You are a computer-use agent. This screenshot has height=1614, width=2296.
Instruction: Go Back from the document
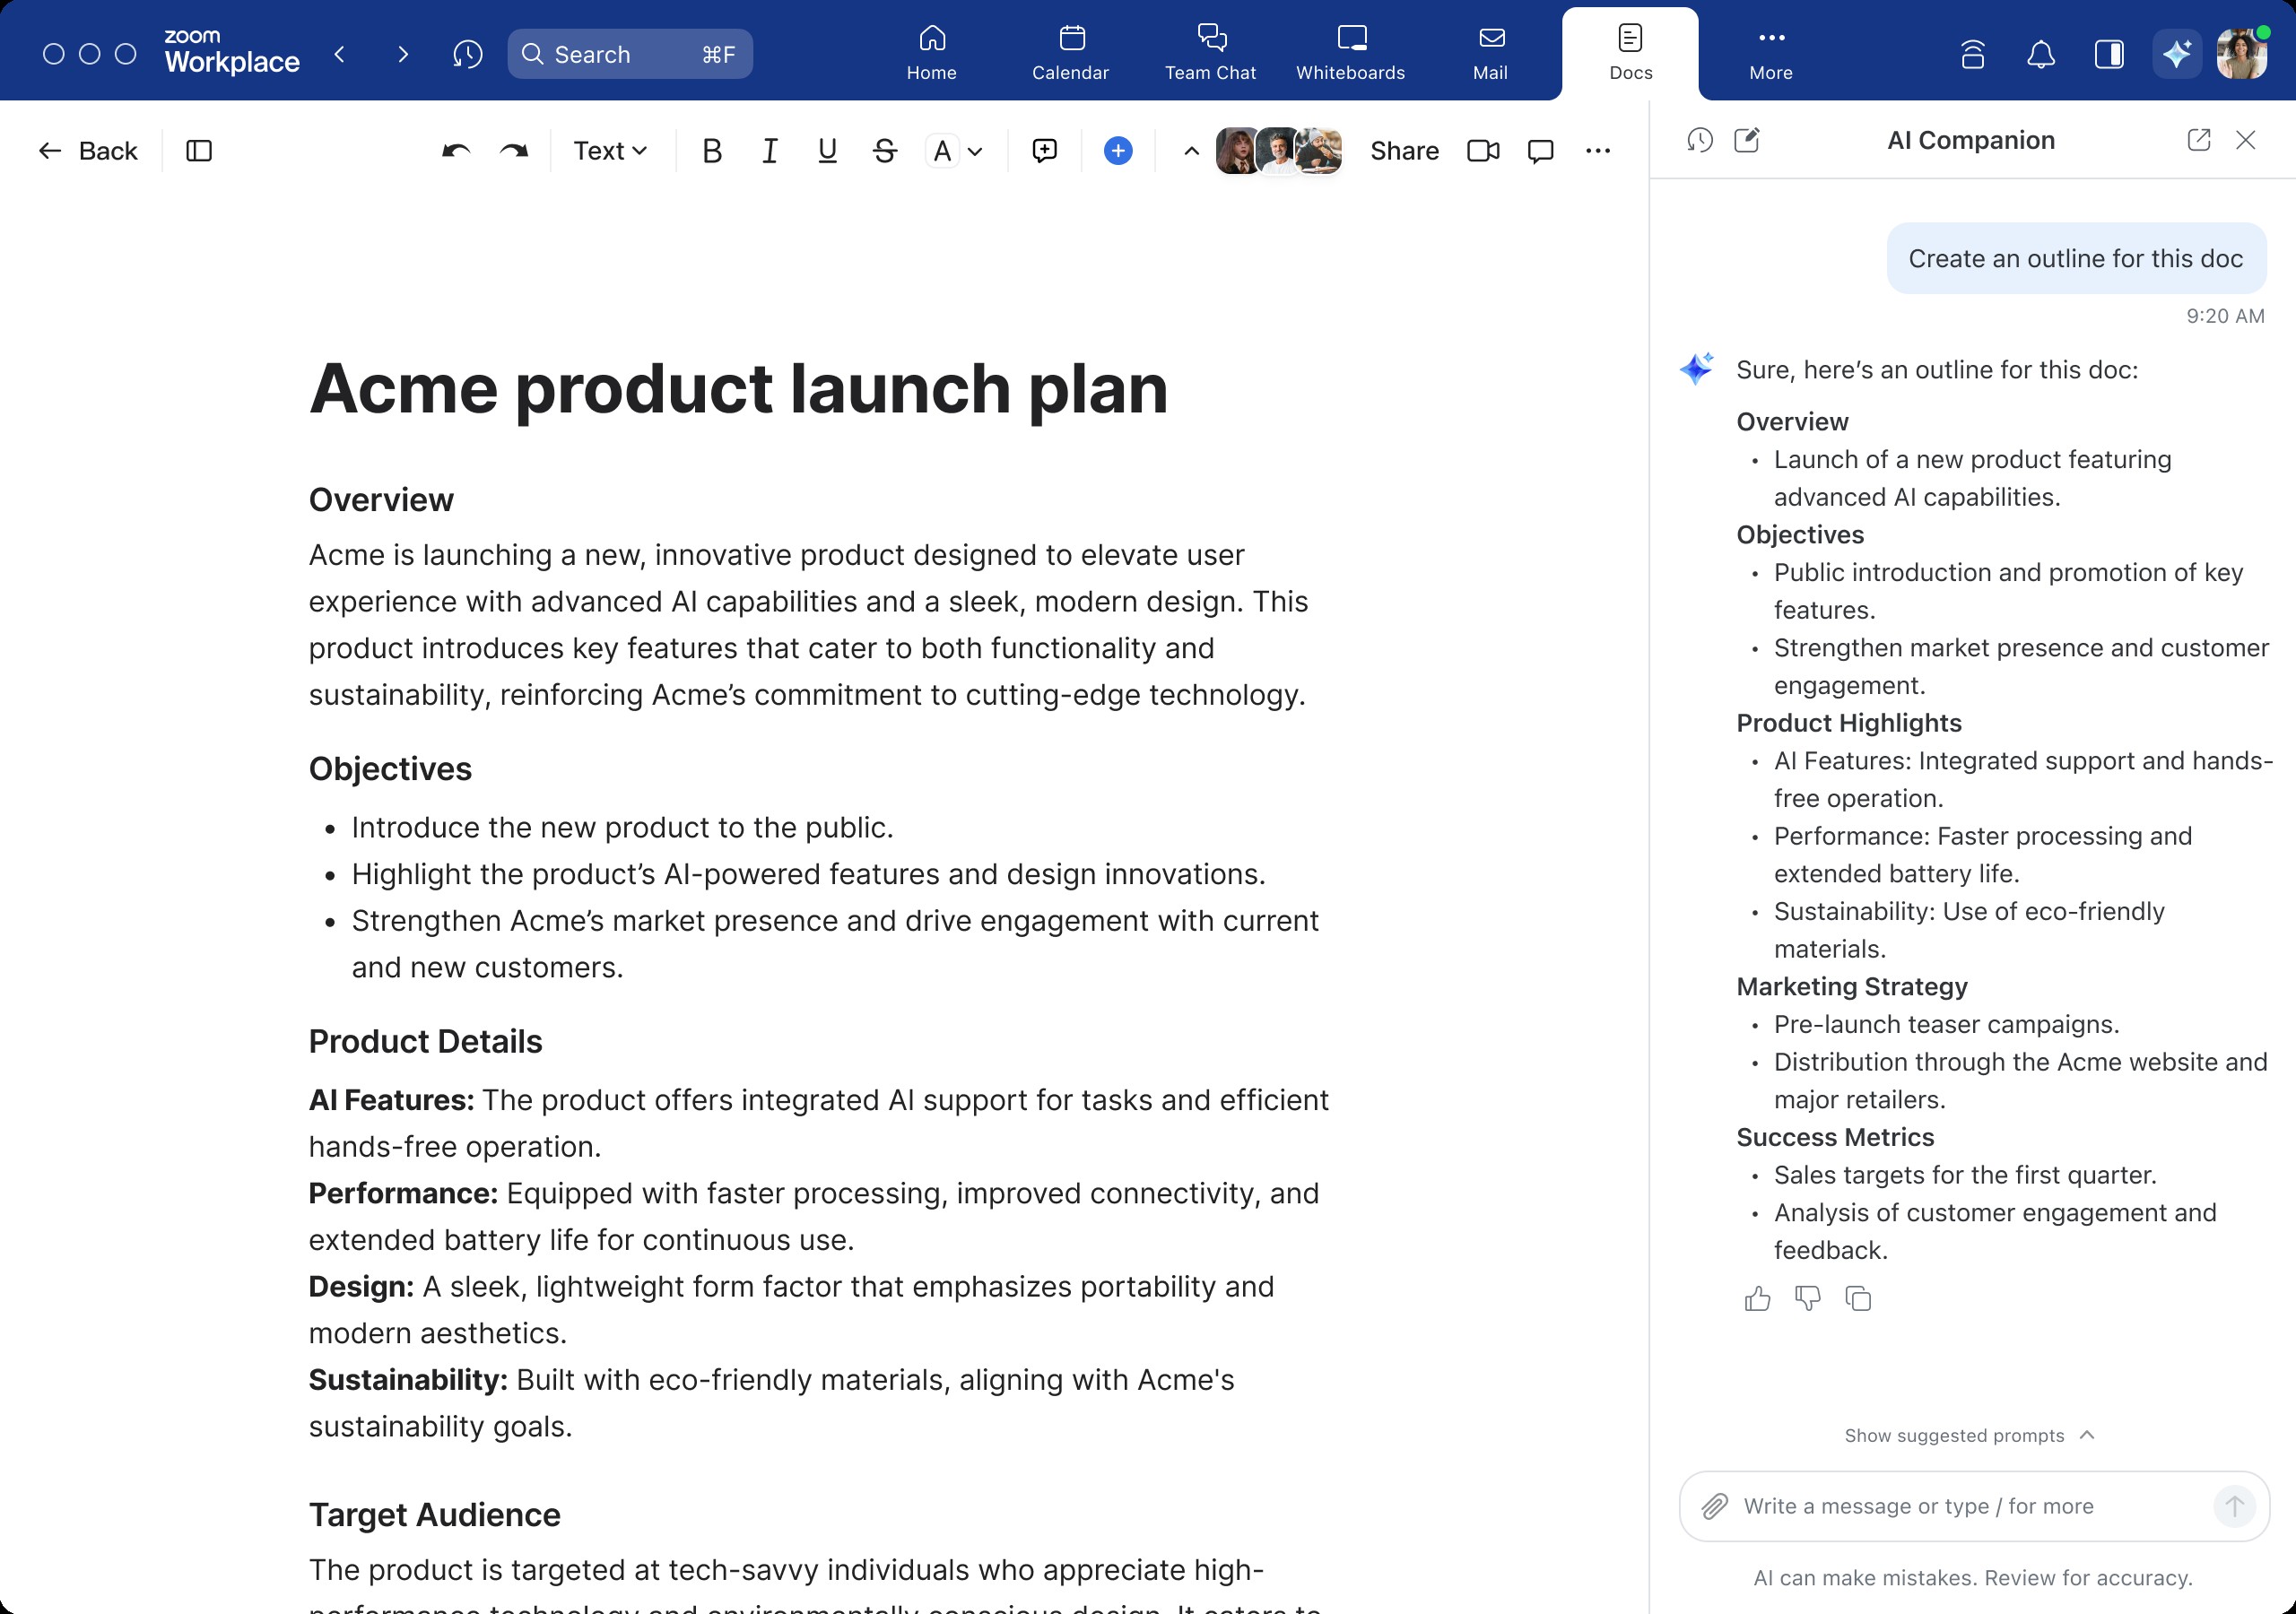(88, 151)
